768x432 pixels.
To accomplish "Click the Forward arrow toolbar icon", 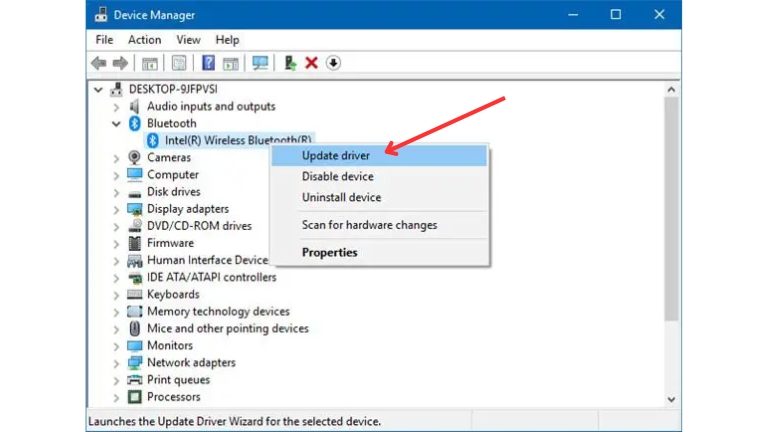I will pyautogui.click(x=120, y=63).
